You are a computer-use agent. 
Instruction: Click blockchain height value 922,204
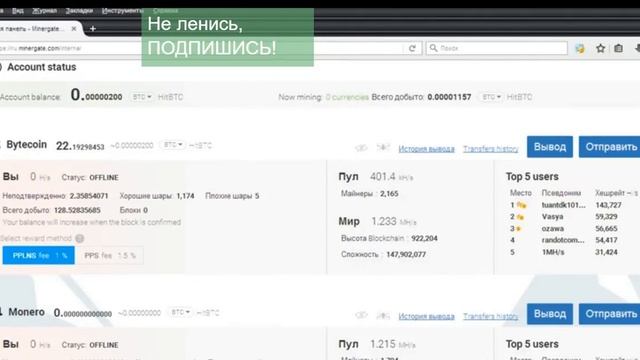click(x=424, y=238)
